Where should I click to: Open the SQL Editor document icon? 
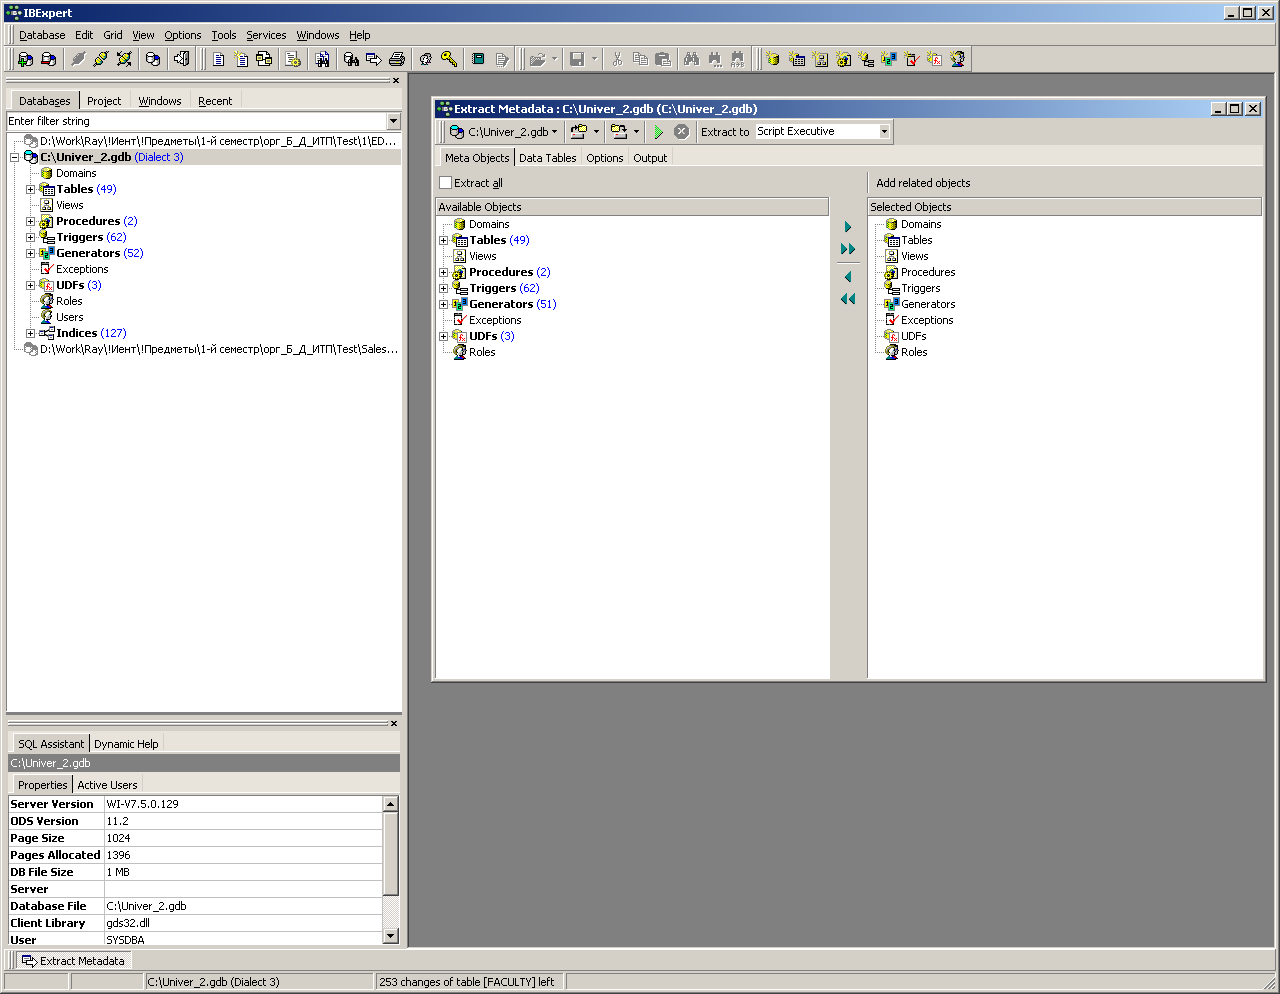[218, 59]
